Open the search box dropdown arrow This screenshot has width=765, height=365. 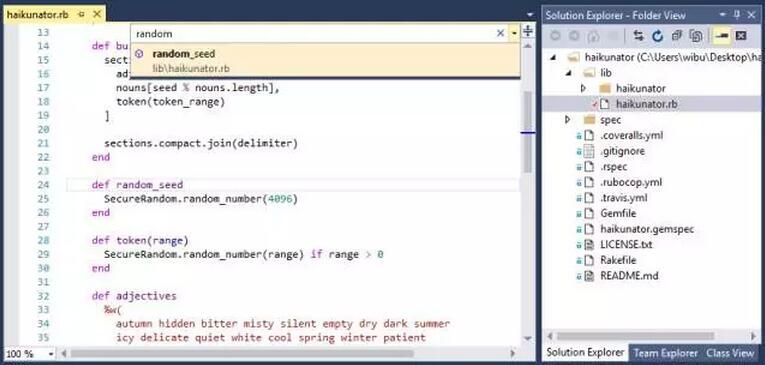coord(514,34)
